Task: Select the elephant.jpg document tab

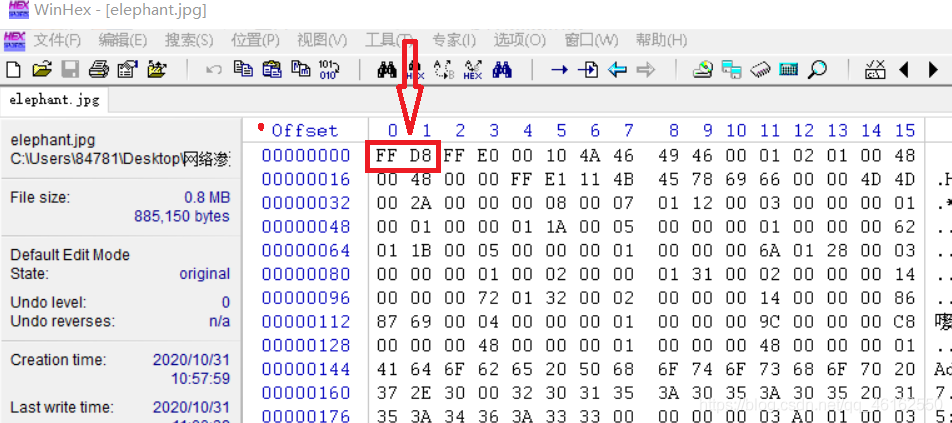Action: tap(54, 100)
